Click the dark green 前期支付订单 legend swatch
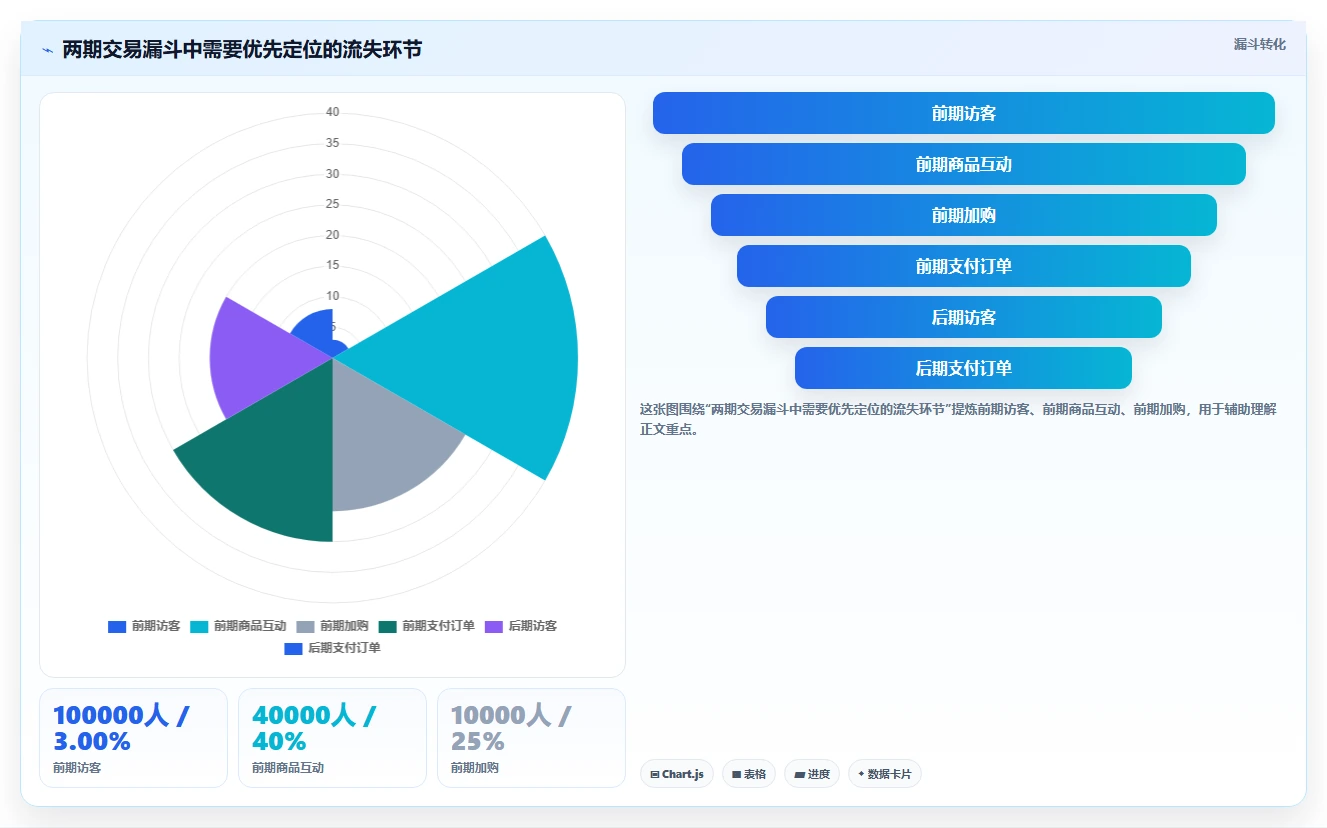The height and width of the screenshot is (828, 1327). click(x=388, y=626)
